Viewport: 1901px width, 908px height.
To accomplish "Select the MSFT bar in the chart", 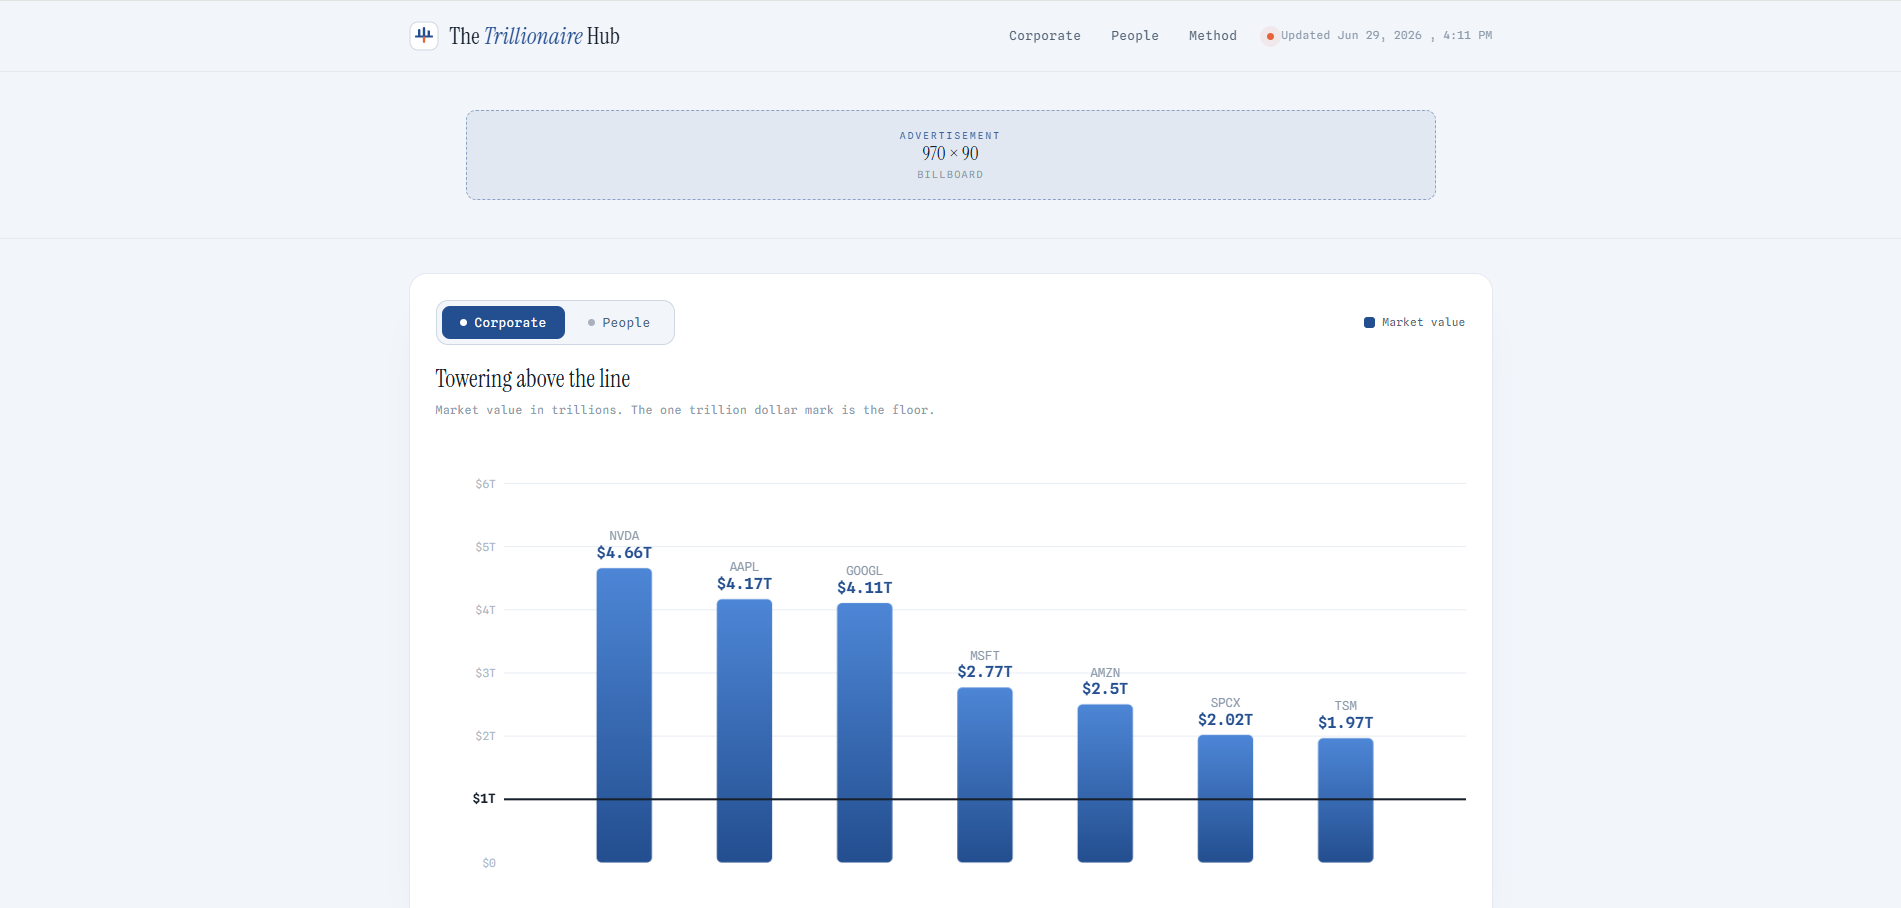I will 985,775.
